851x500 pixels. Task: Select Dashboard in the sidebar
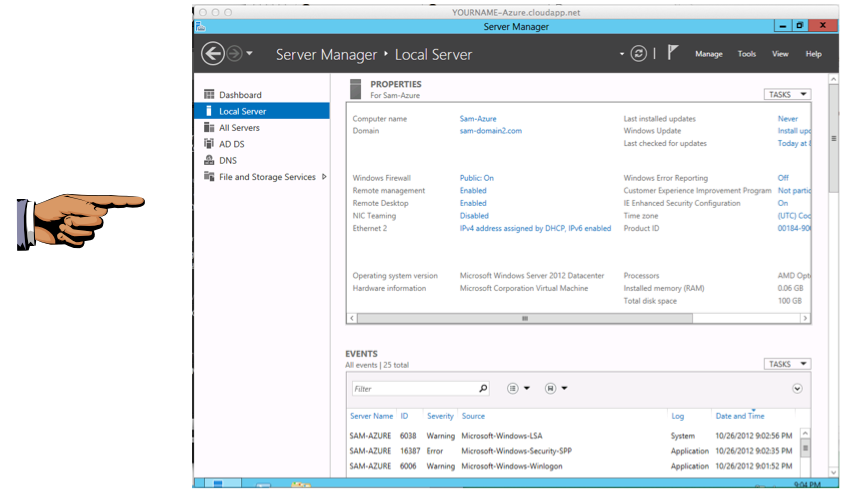(x=240, y=95)
